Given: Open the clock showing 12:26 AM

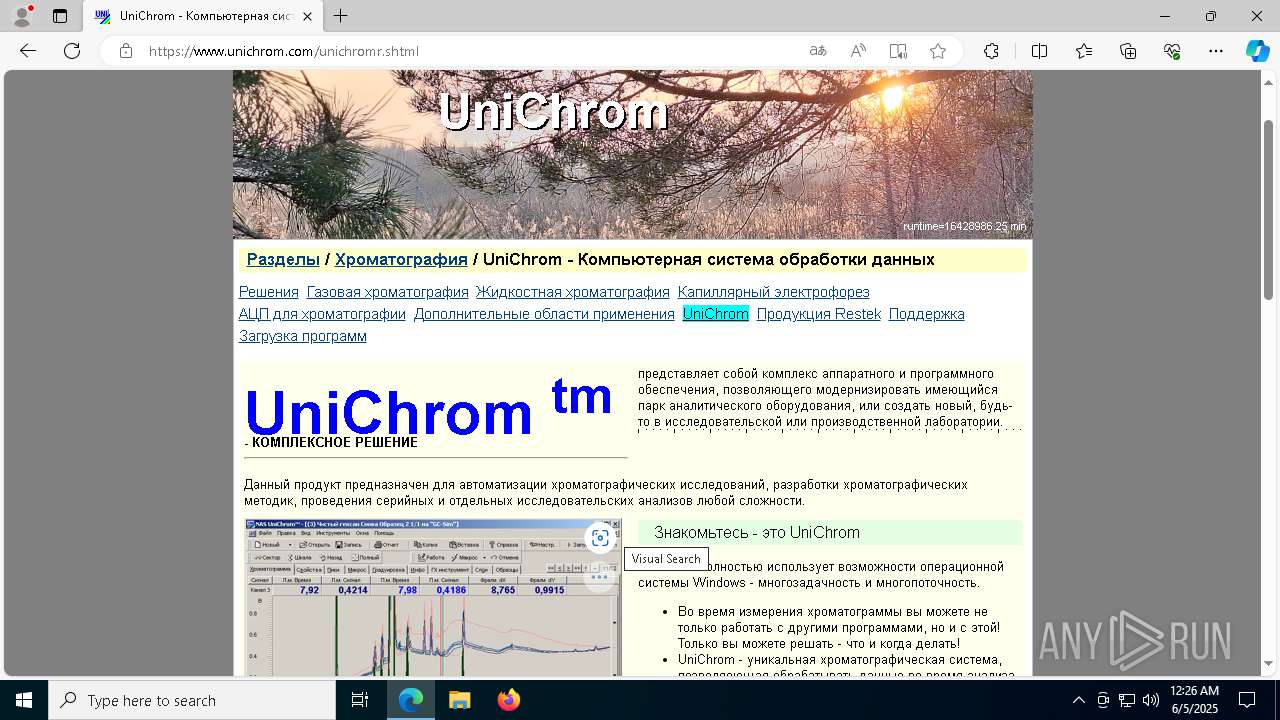Looking at the screenshot, I should (1194, 700).
